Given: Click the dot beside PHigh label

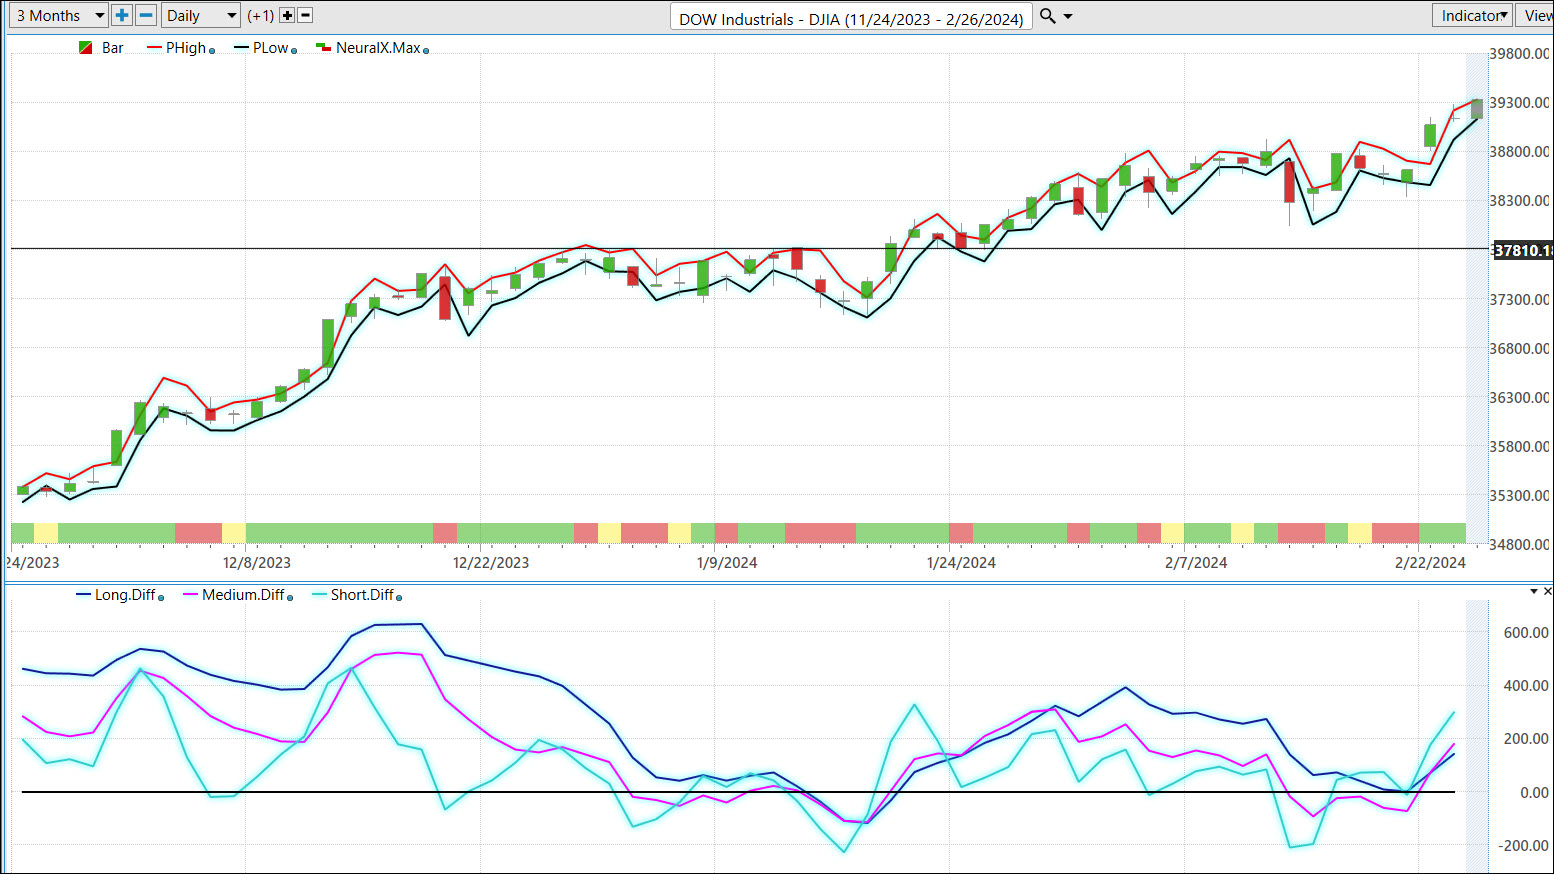Looking at the screenshot, I should pyautogui.click(x=212, y=51).
